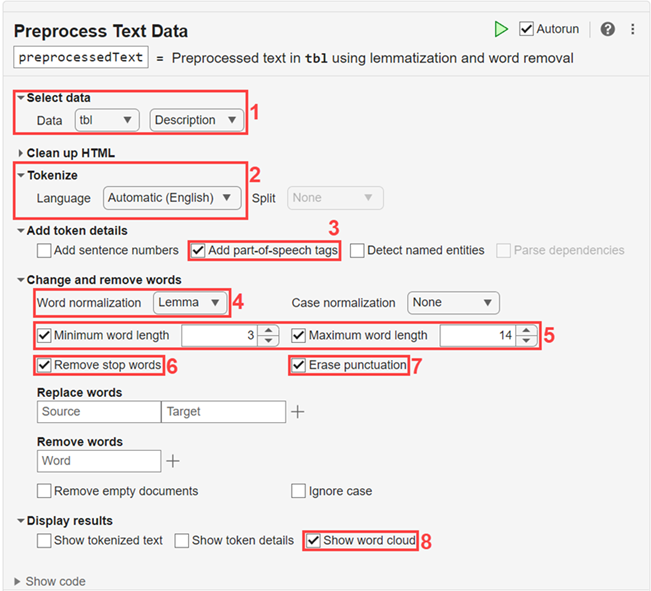Uncheck Remove stop words
The width and height of the screenshot is (651, 591).
pyautogui.click(x=44, y=365)
